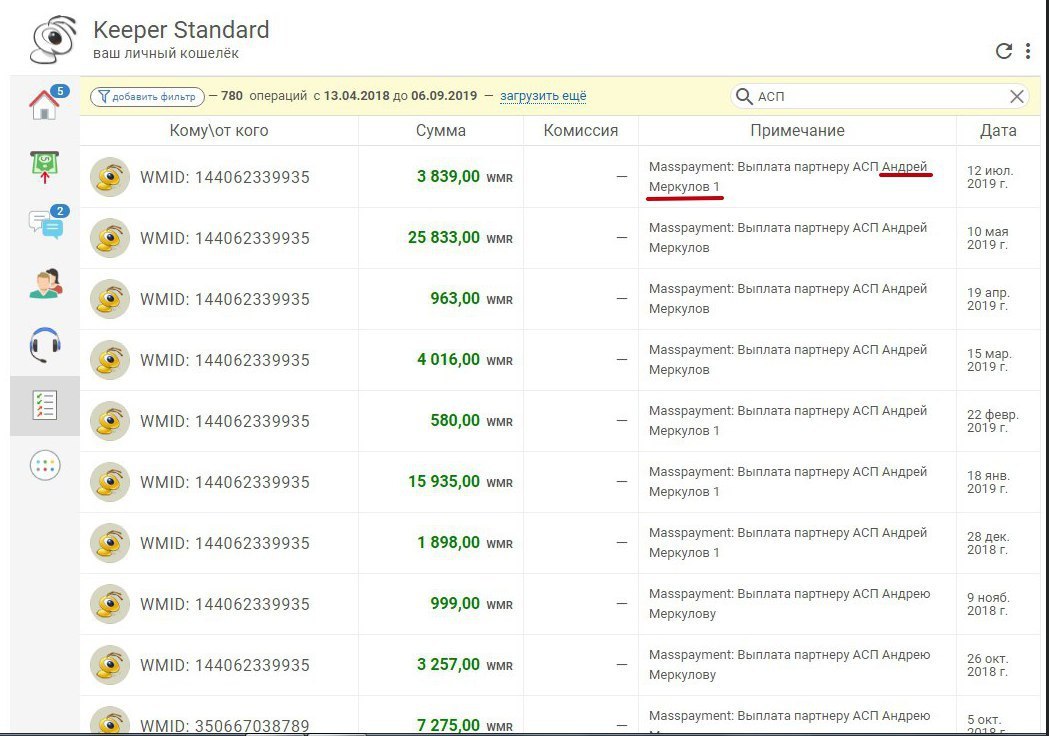The width and height of the screenshot is (1049, 736).
Task: Select the amount 7 275,00 WMR
Action: [x=465, y=725]
